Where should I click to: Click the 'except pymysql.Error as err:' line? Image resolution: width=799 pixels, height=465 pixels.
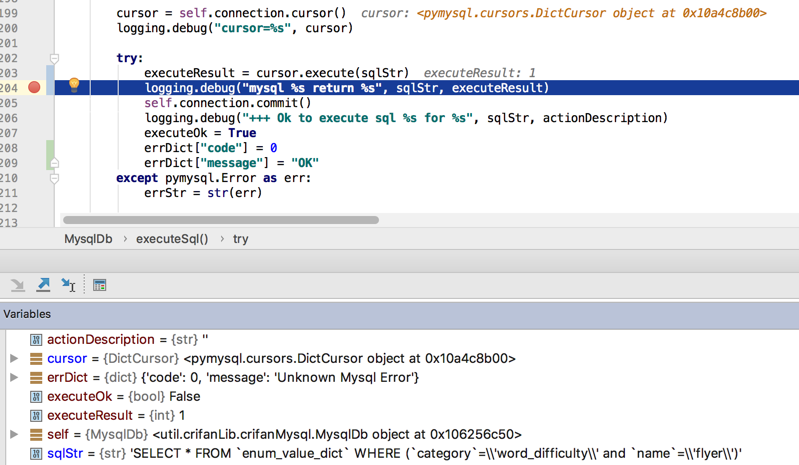pyautogui.click(x=214, y=178)
